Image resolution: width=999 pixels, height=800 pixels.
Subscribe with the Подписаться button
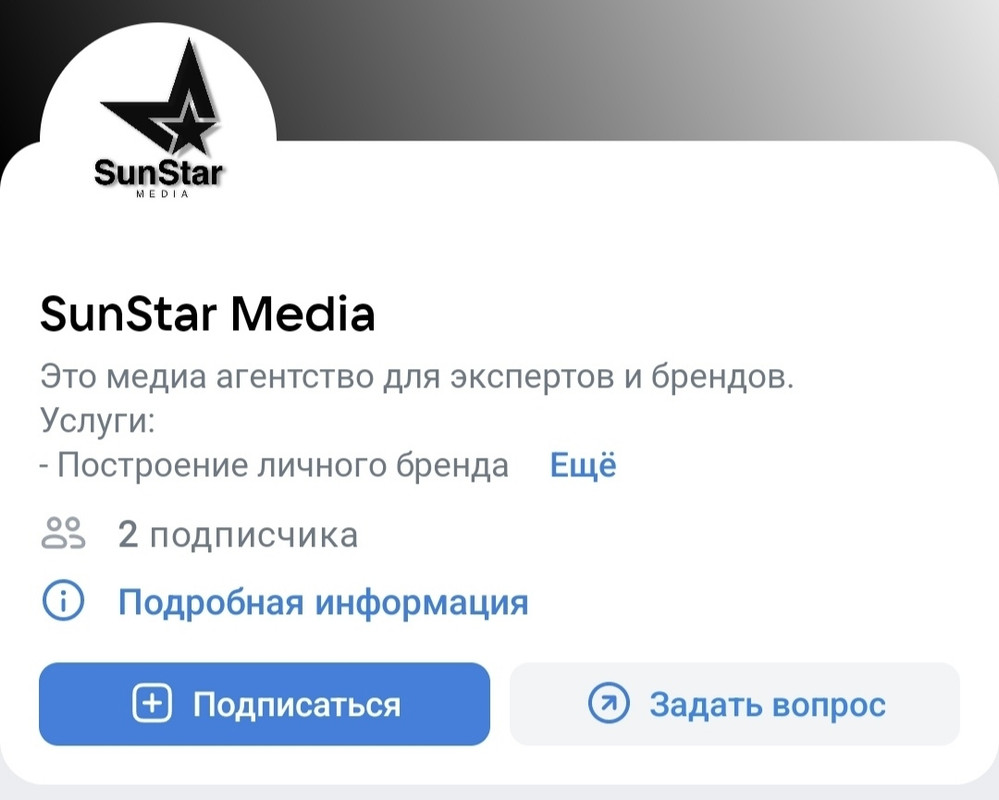point(264,704)
